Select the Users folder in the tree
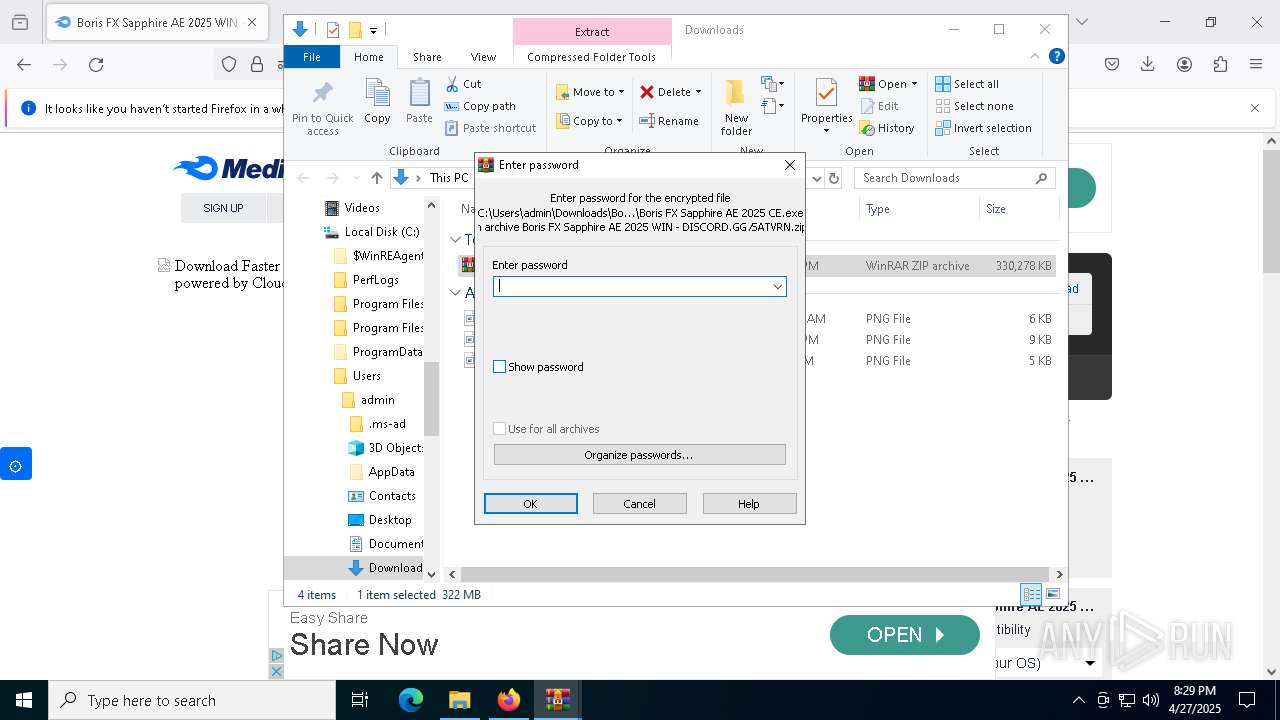The image size is (1280, 720). [x=366, y=376]
